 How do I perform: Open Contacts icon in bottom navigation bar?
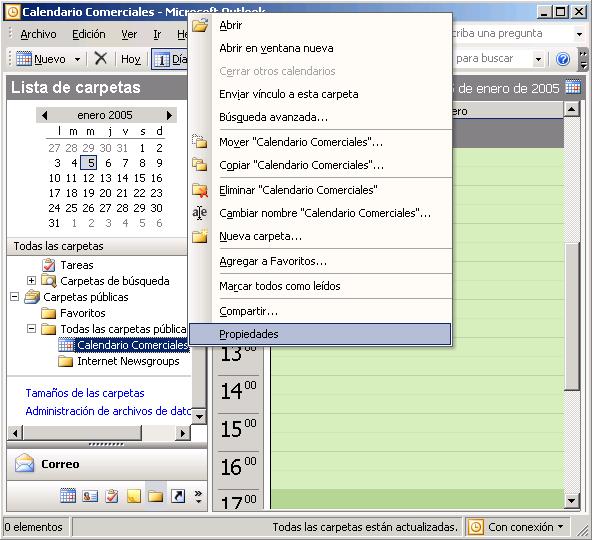(90, 495)
